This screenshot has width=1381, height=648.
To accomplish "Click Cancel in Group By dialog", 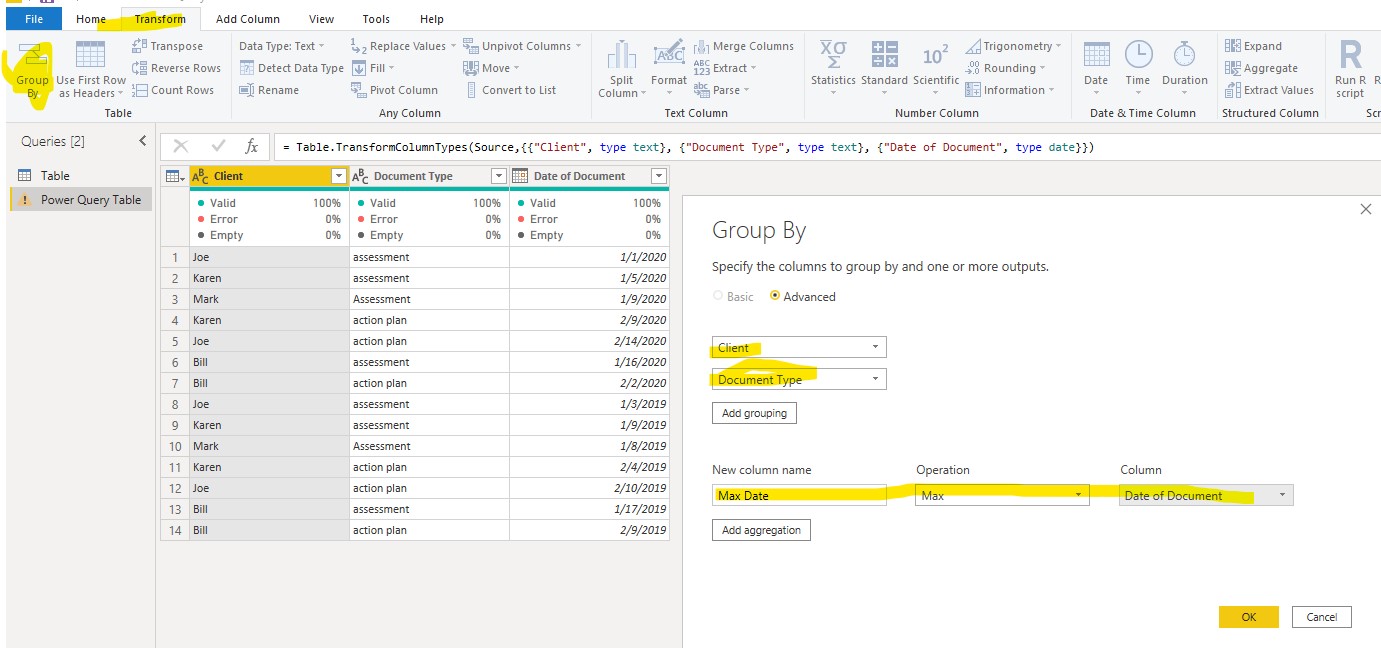I will coord(1321,617).
